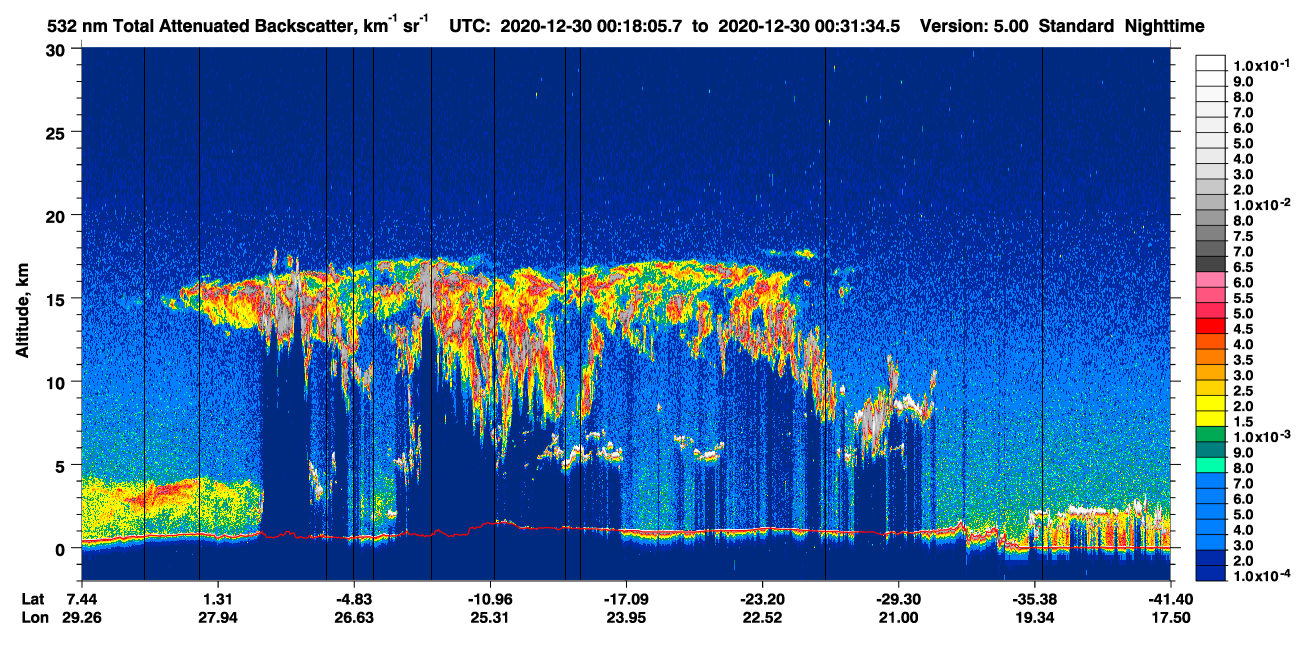Click the colorbar label '2.5'
The height and width of the screenshot is (667, 1300).
1243,391
